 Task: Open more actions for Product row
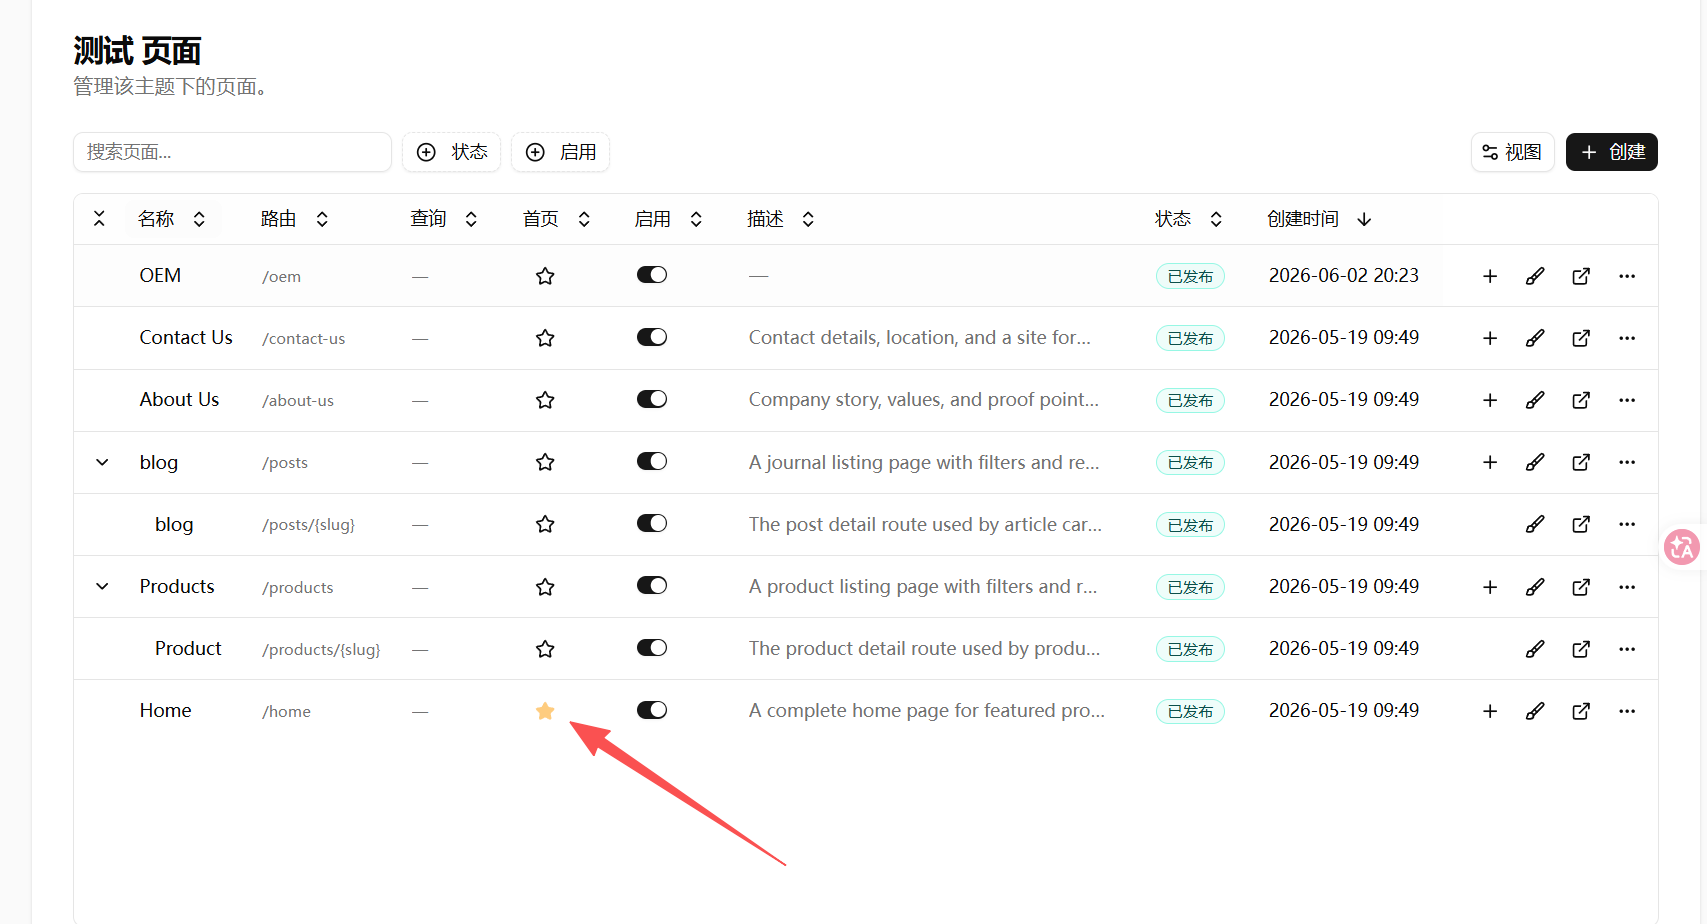(1627, 649)
